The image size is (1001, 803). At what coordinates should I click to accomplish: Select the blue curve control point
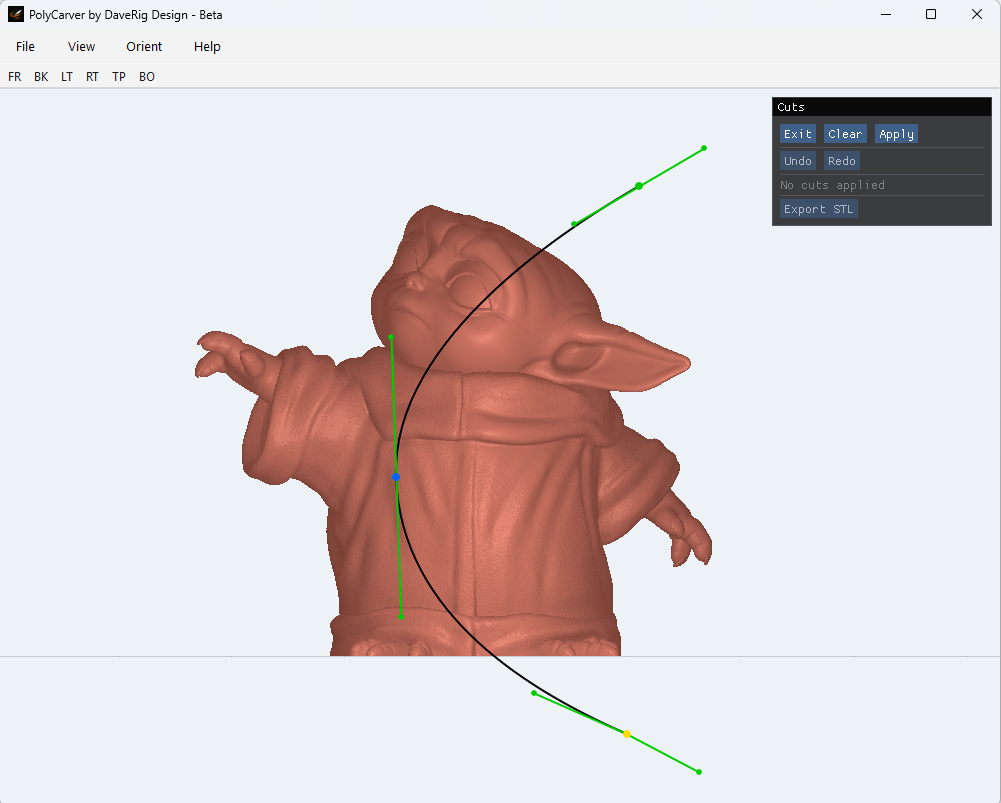click(396, 477)
